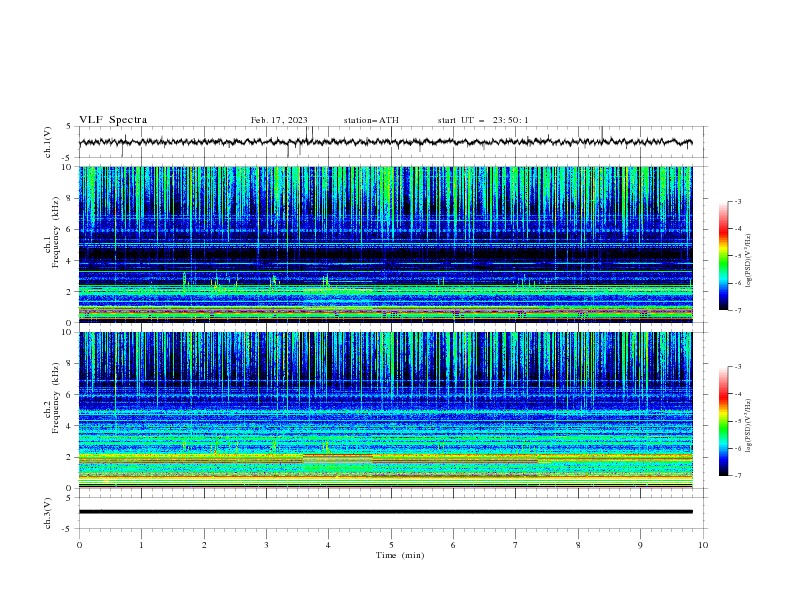Click the lower PSD color scale bar

[723, 421]
